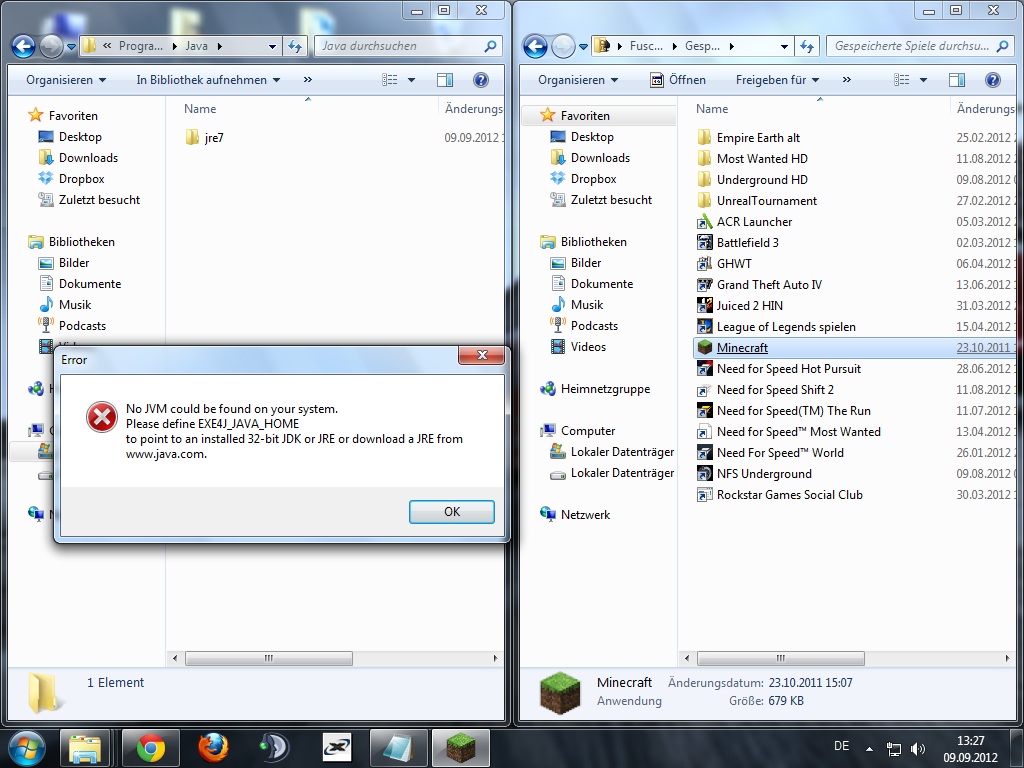Select Dropbox in left window favorites
This screenshot has height=768, width=1024.
click(81, 179)
